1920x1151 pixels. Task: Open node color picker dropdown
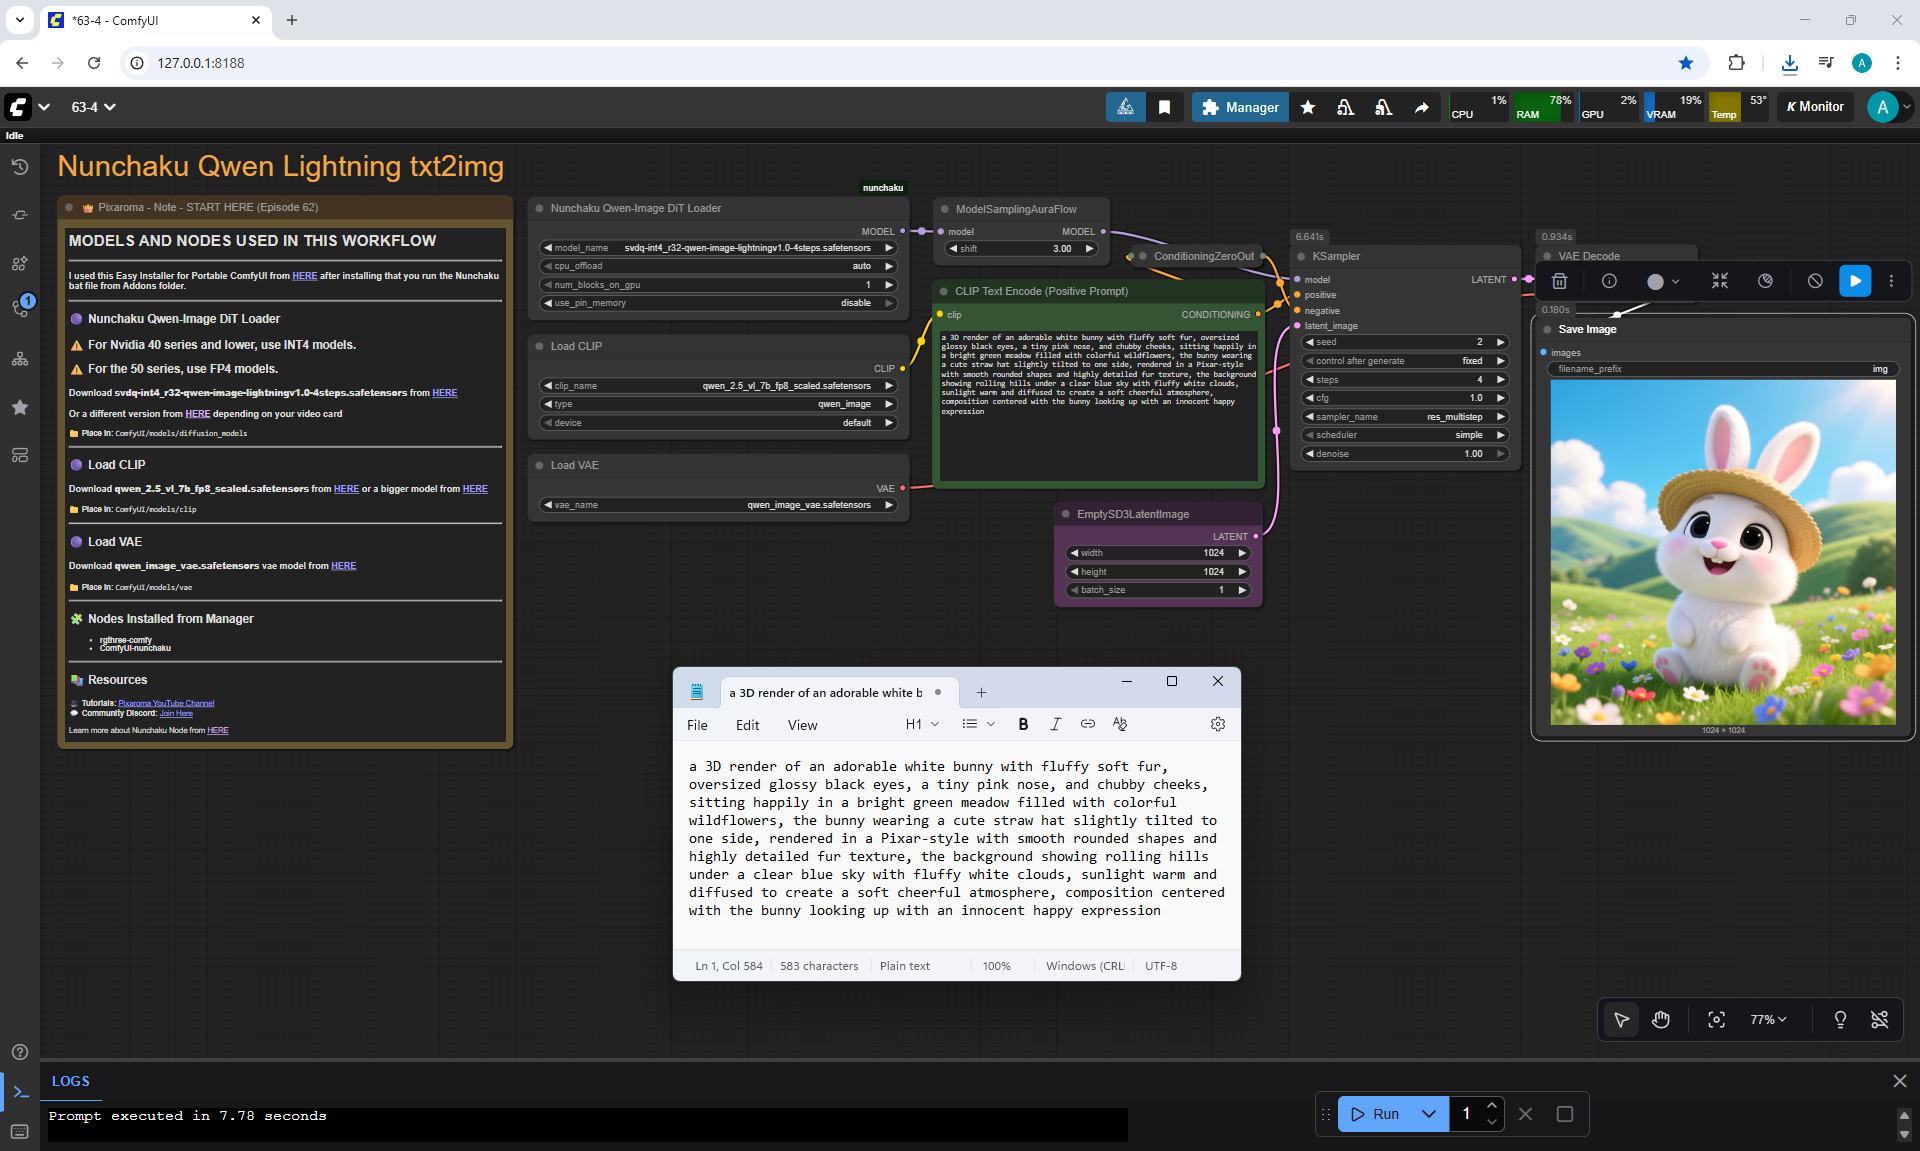pyautogui.click(x=1663, y=281)
